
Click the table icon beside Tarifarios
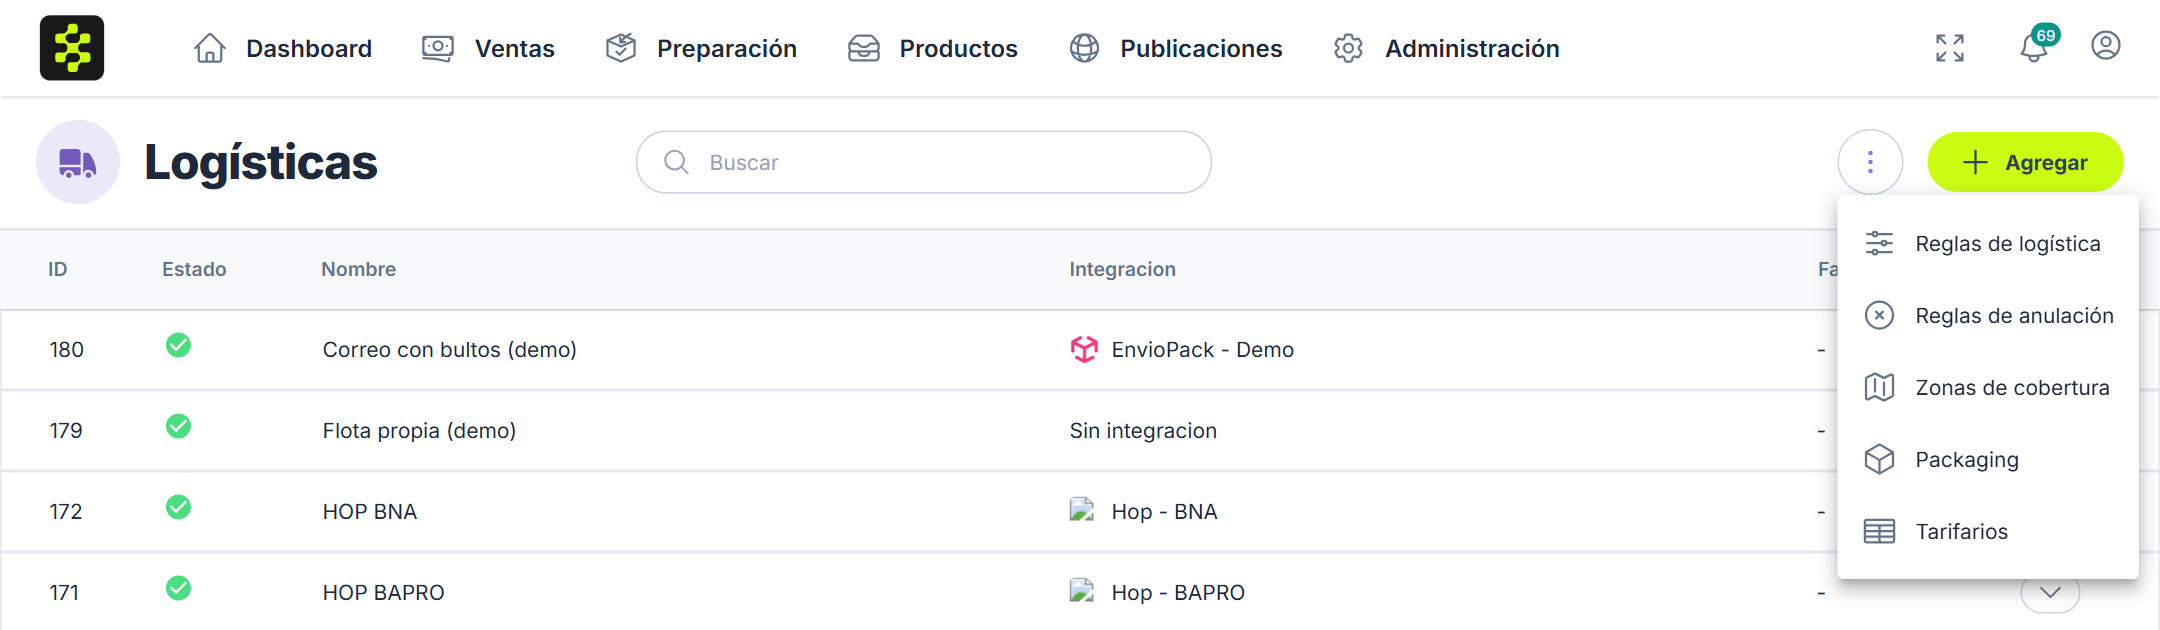pyautogui.click(x=1880, y=531)
